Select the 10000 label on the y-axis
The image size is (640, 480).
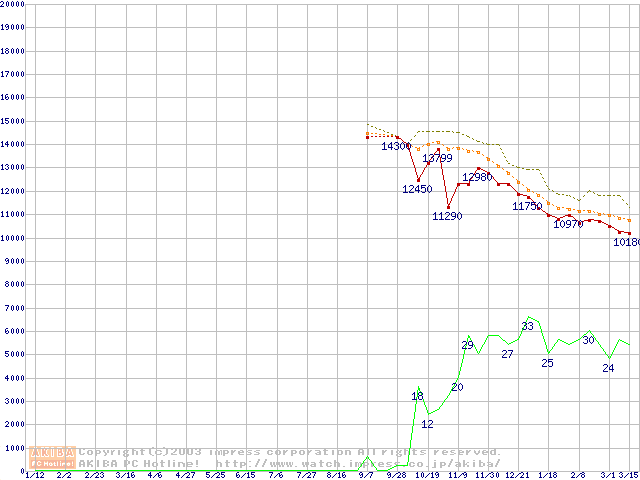click(x=13, y=238)
